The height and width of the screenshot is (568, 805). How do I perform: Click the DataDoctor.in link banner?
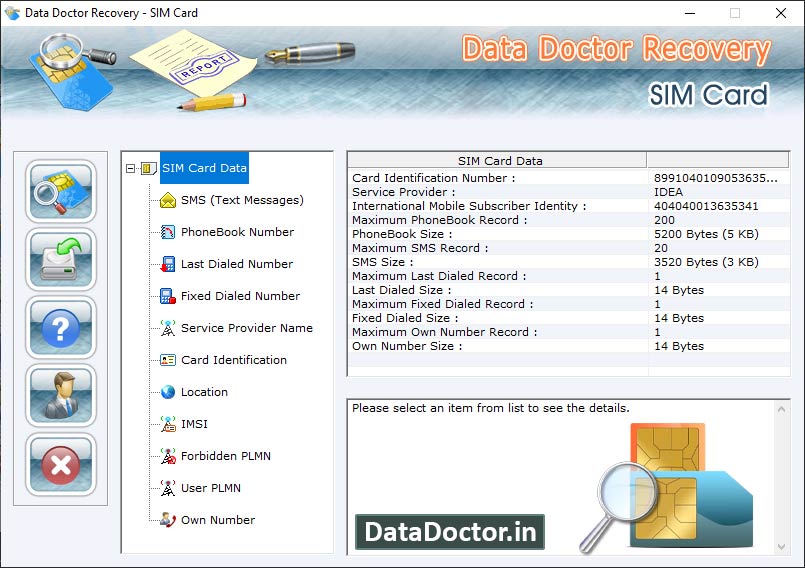click(x=450, y=532)
